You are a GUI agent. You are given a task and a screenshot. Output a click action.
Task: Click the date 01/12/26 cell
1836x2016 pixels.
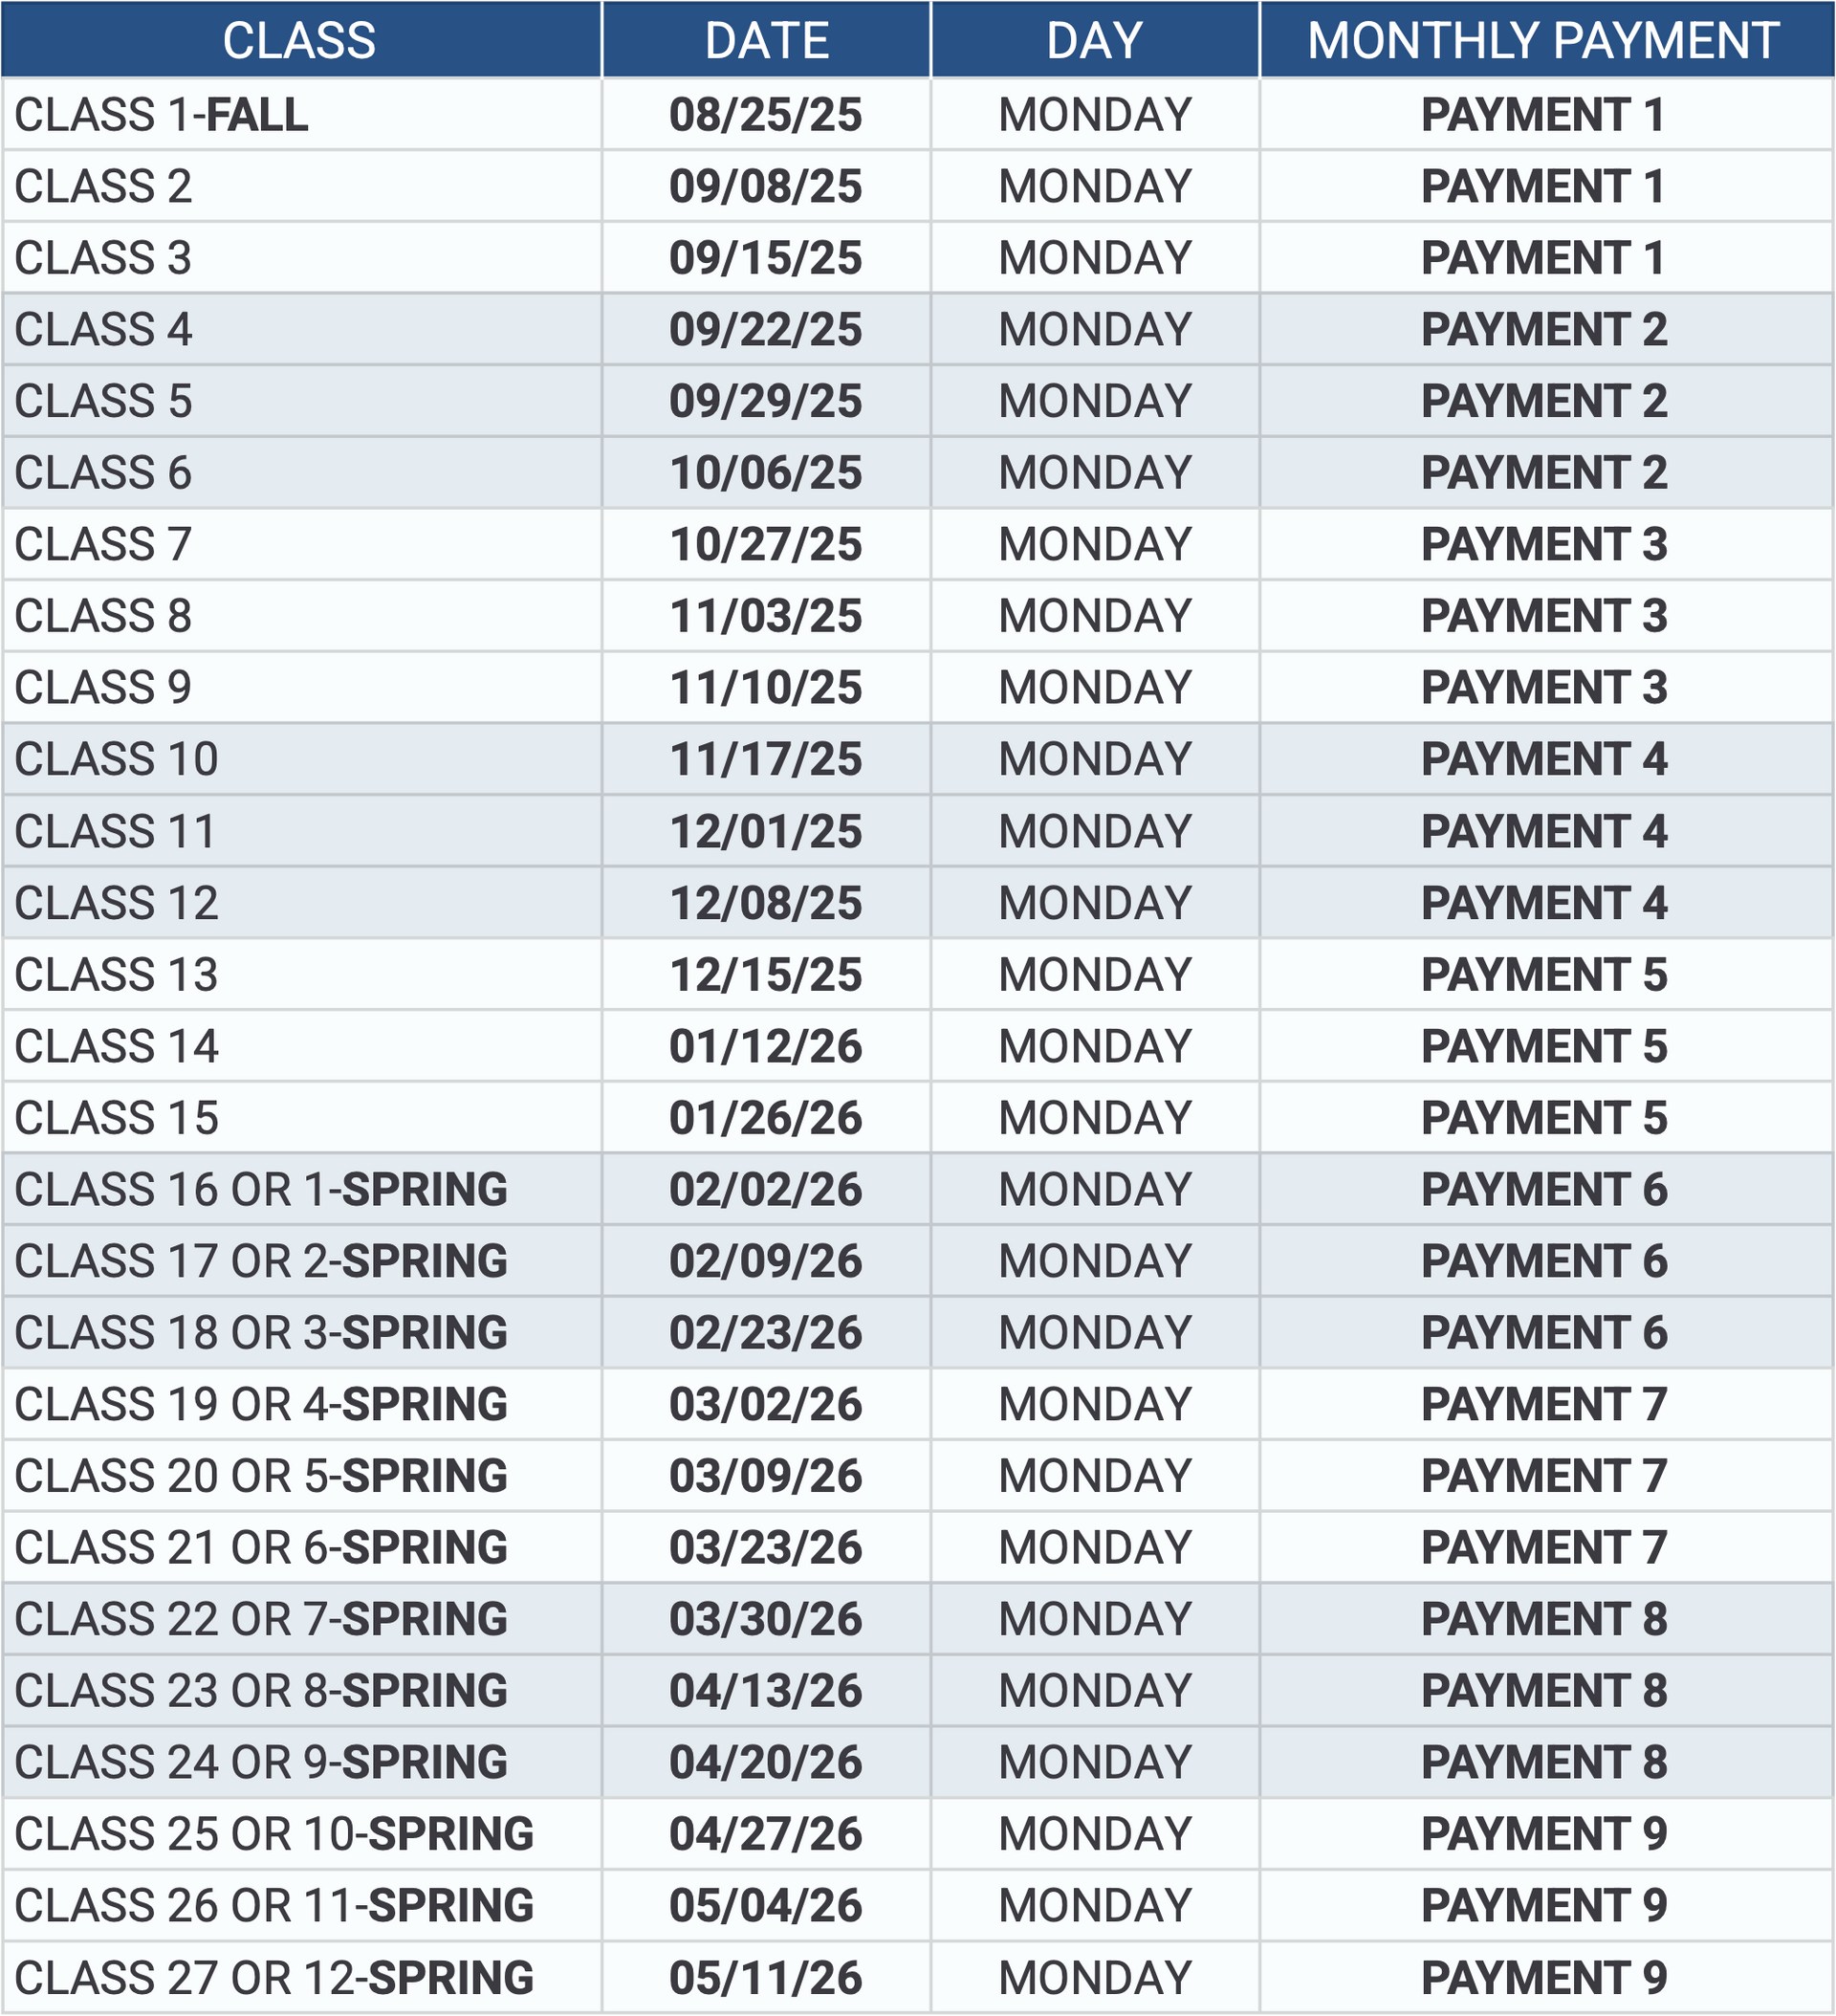click(766, 1047)
